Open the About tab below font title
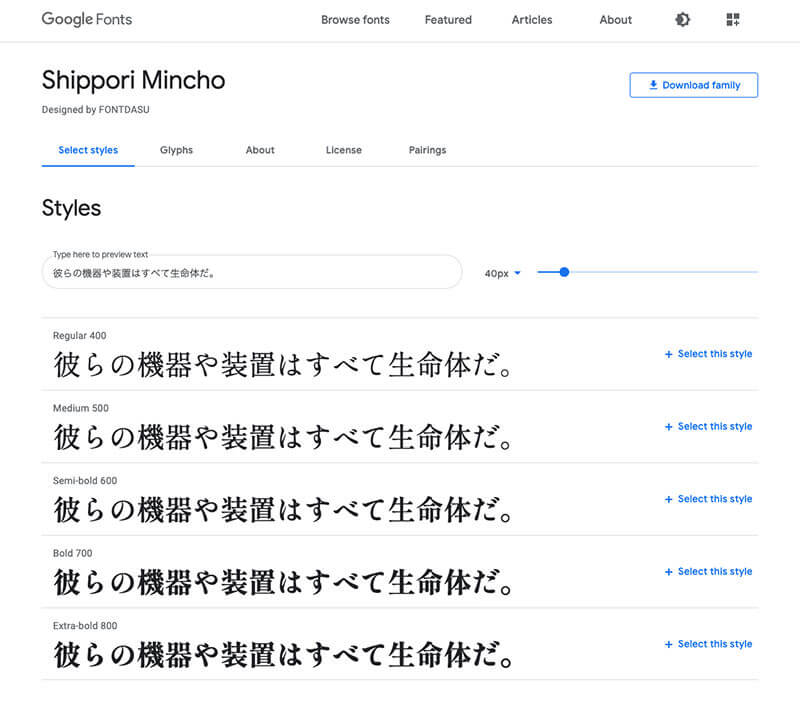Image resolution: width=800 pixels, height=701 pixels. (x=260, y=150)
